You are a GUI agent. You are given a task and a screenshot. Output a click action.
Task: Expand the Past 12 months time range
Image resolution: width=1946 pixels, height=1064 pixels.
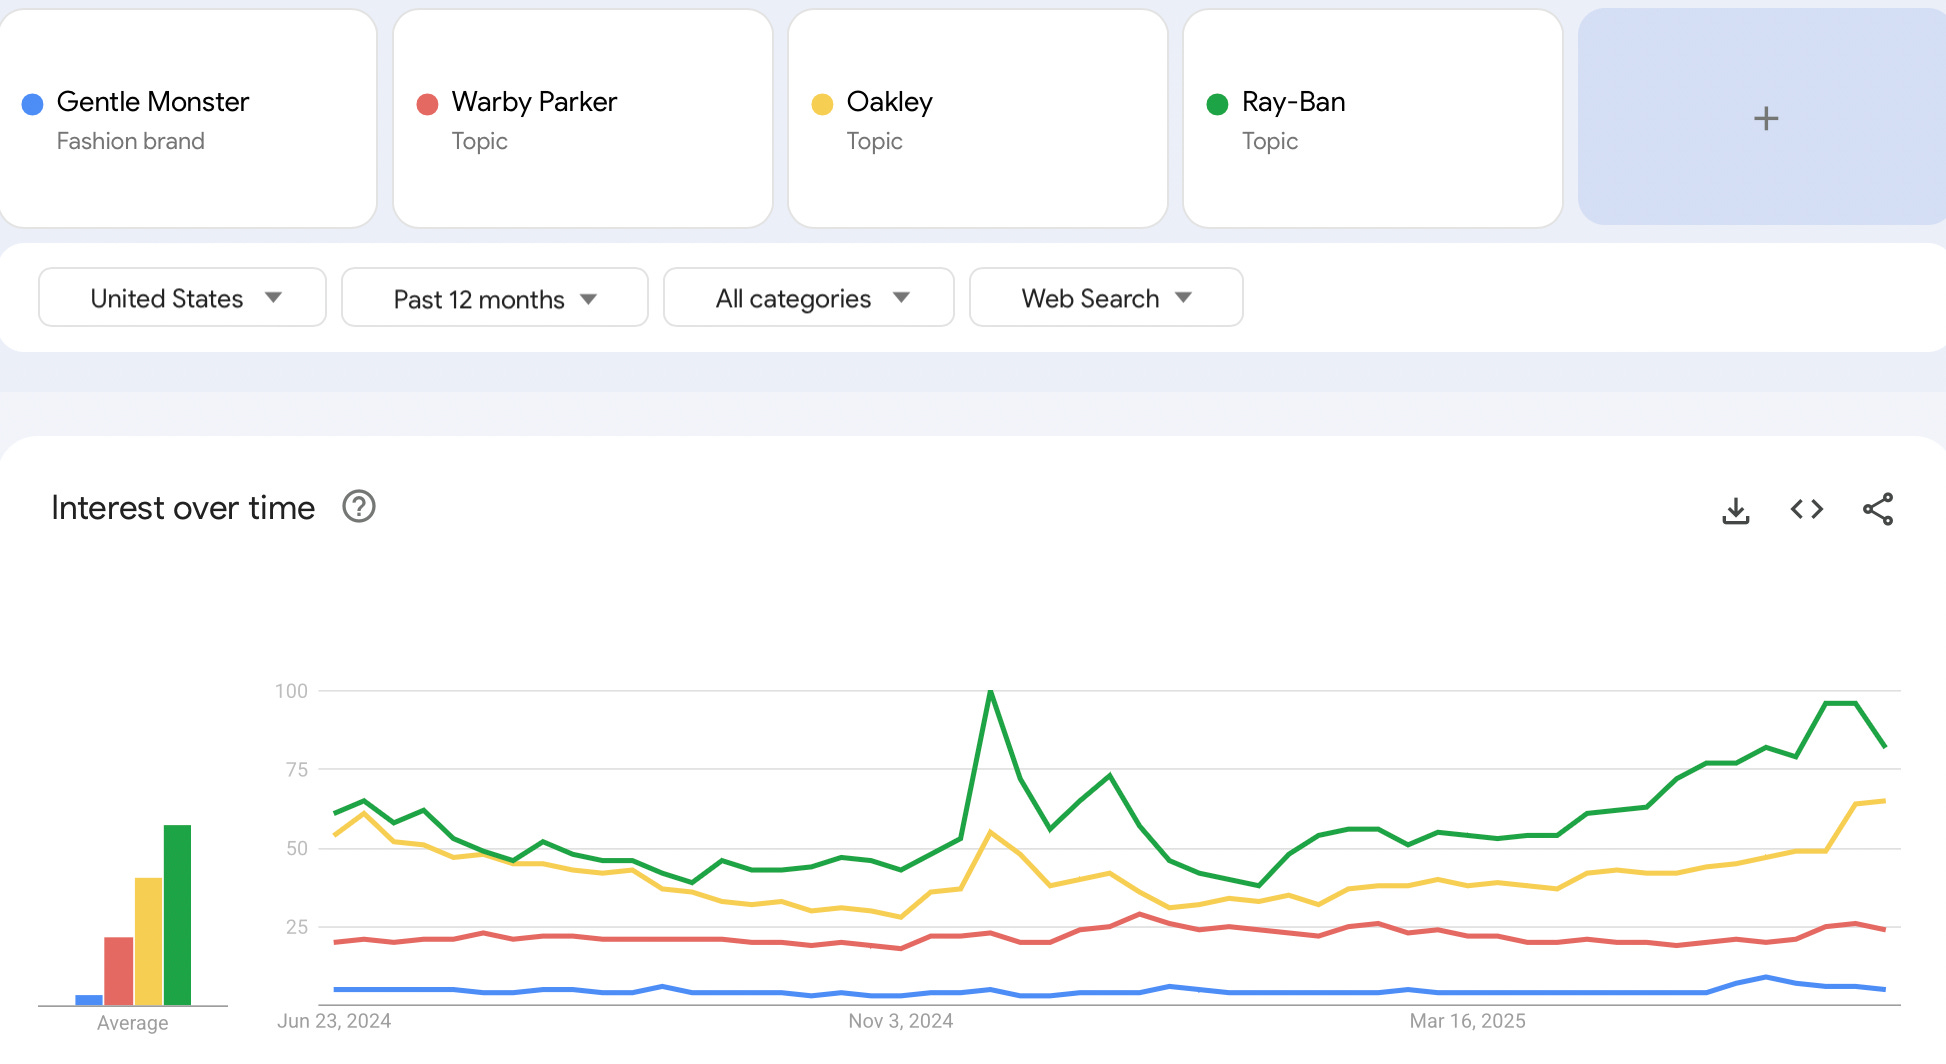tap(495, 297)
